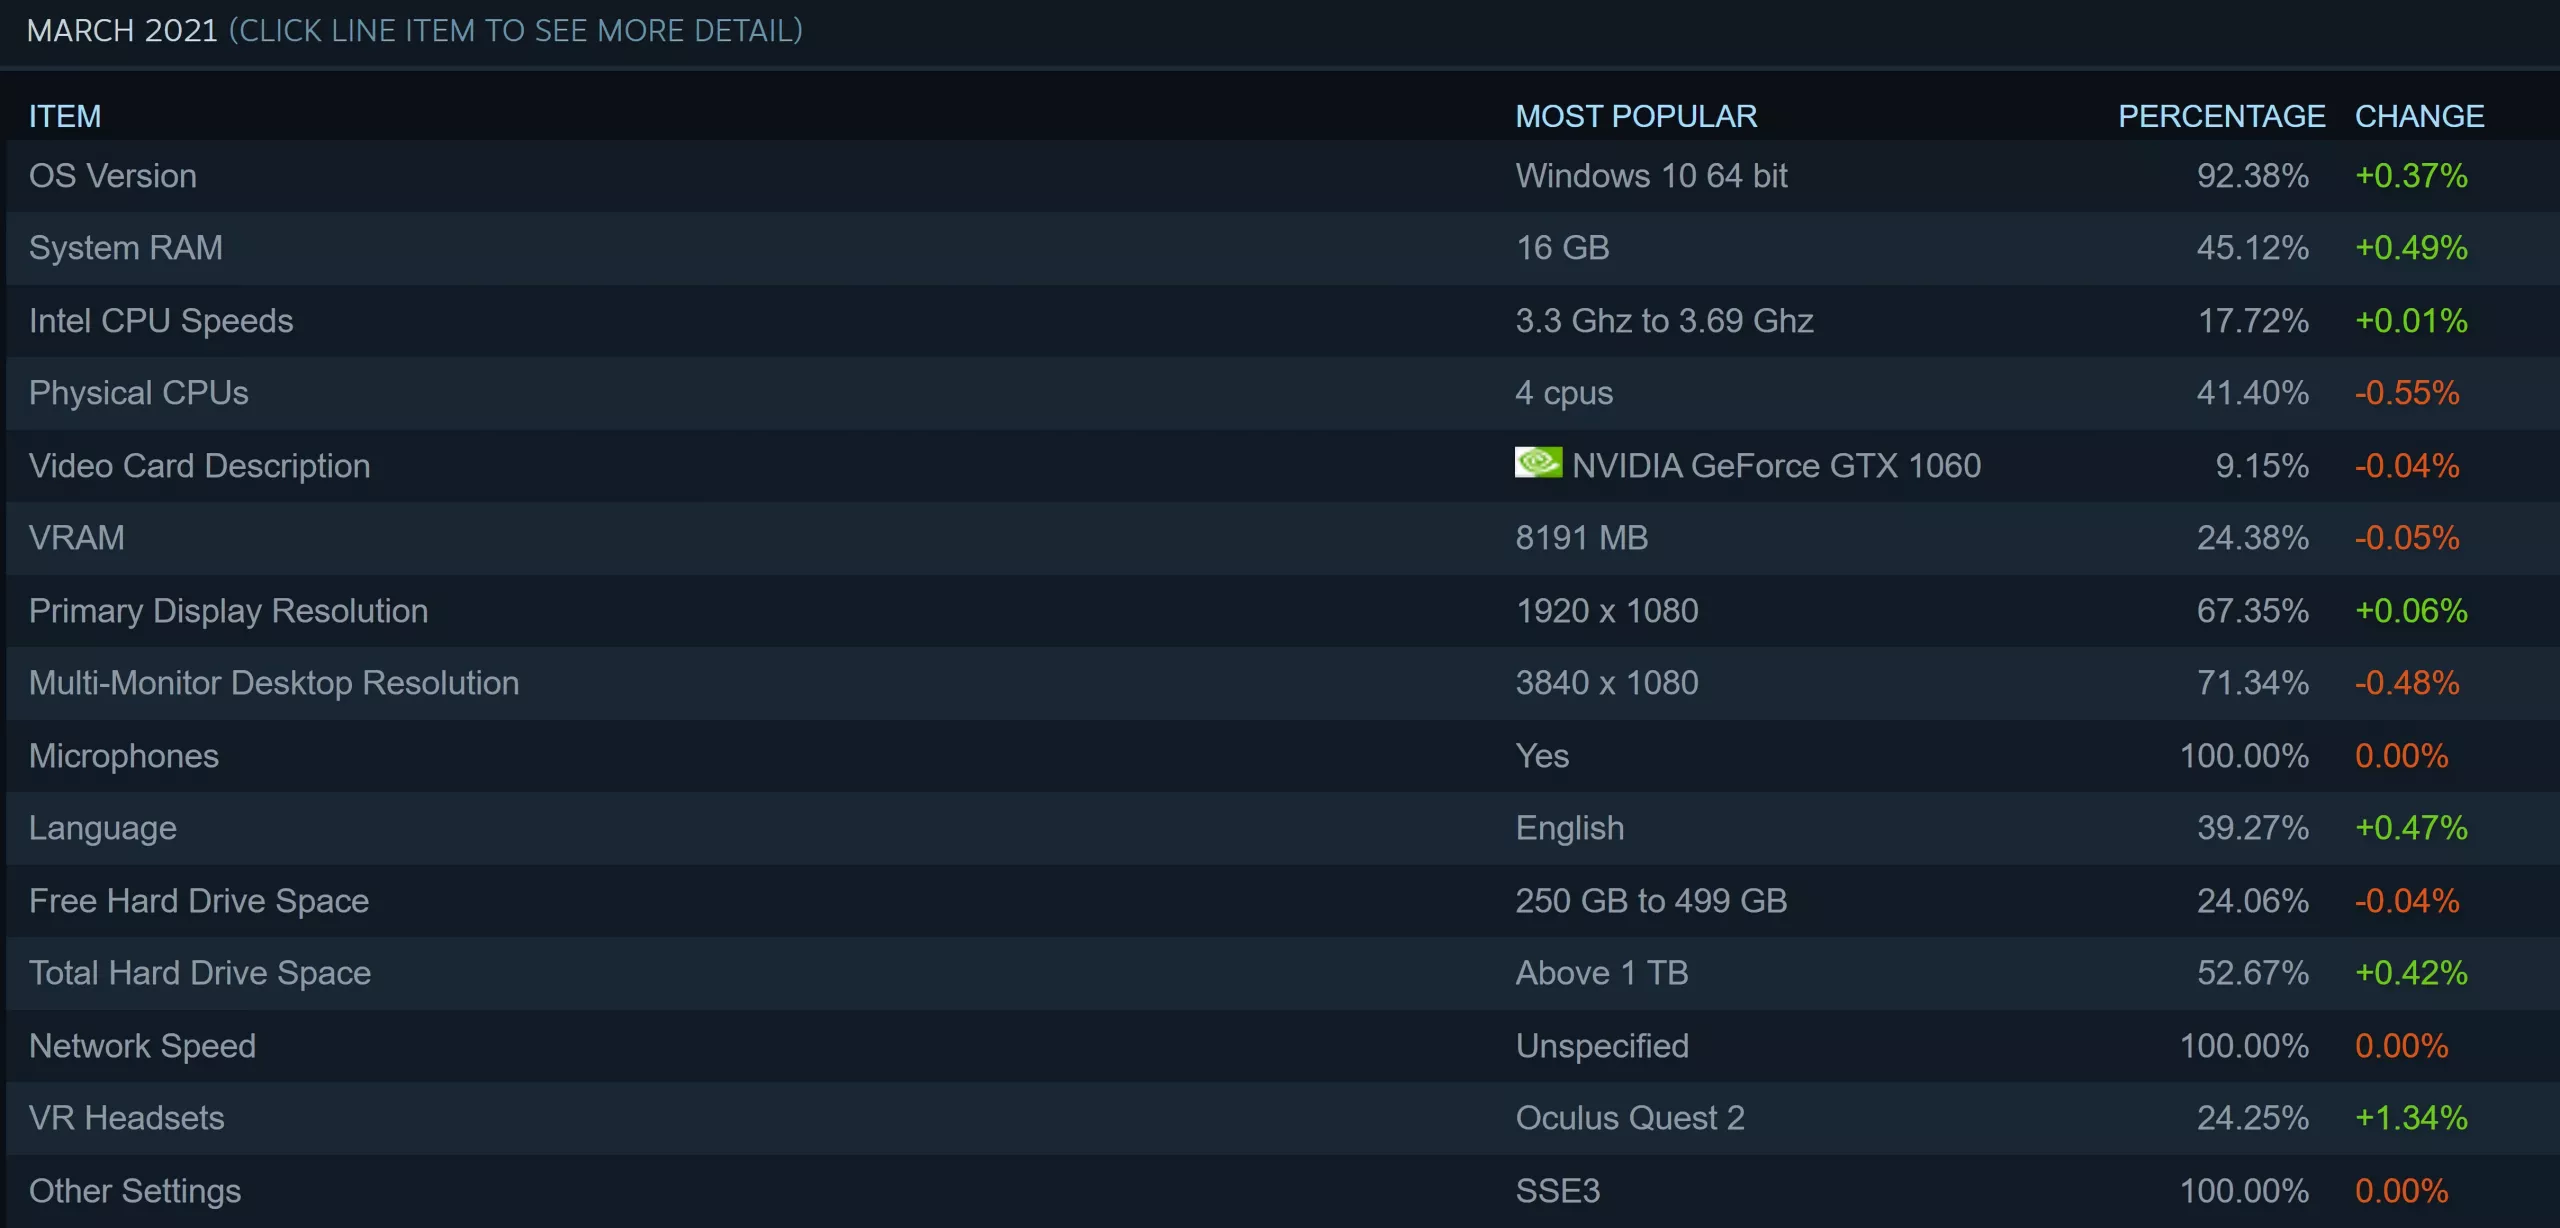The width and height of the screenshot is (2560, 1228).
Task: Expand System RAM details
Action: (x=126, y=248)
